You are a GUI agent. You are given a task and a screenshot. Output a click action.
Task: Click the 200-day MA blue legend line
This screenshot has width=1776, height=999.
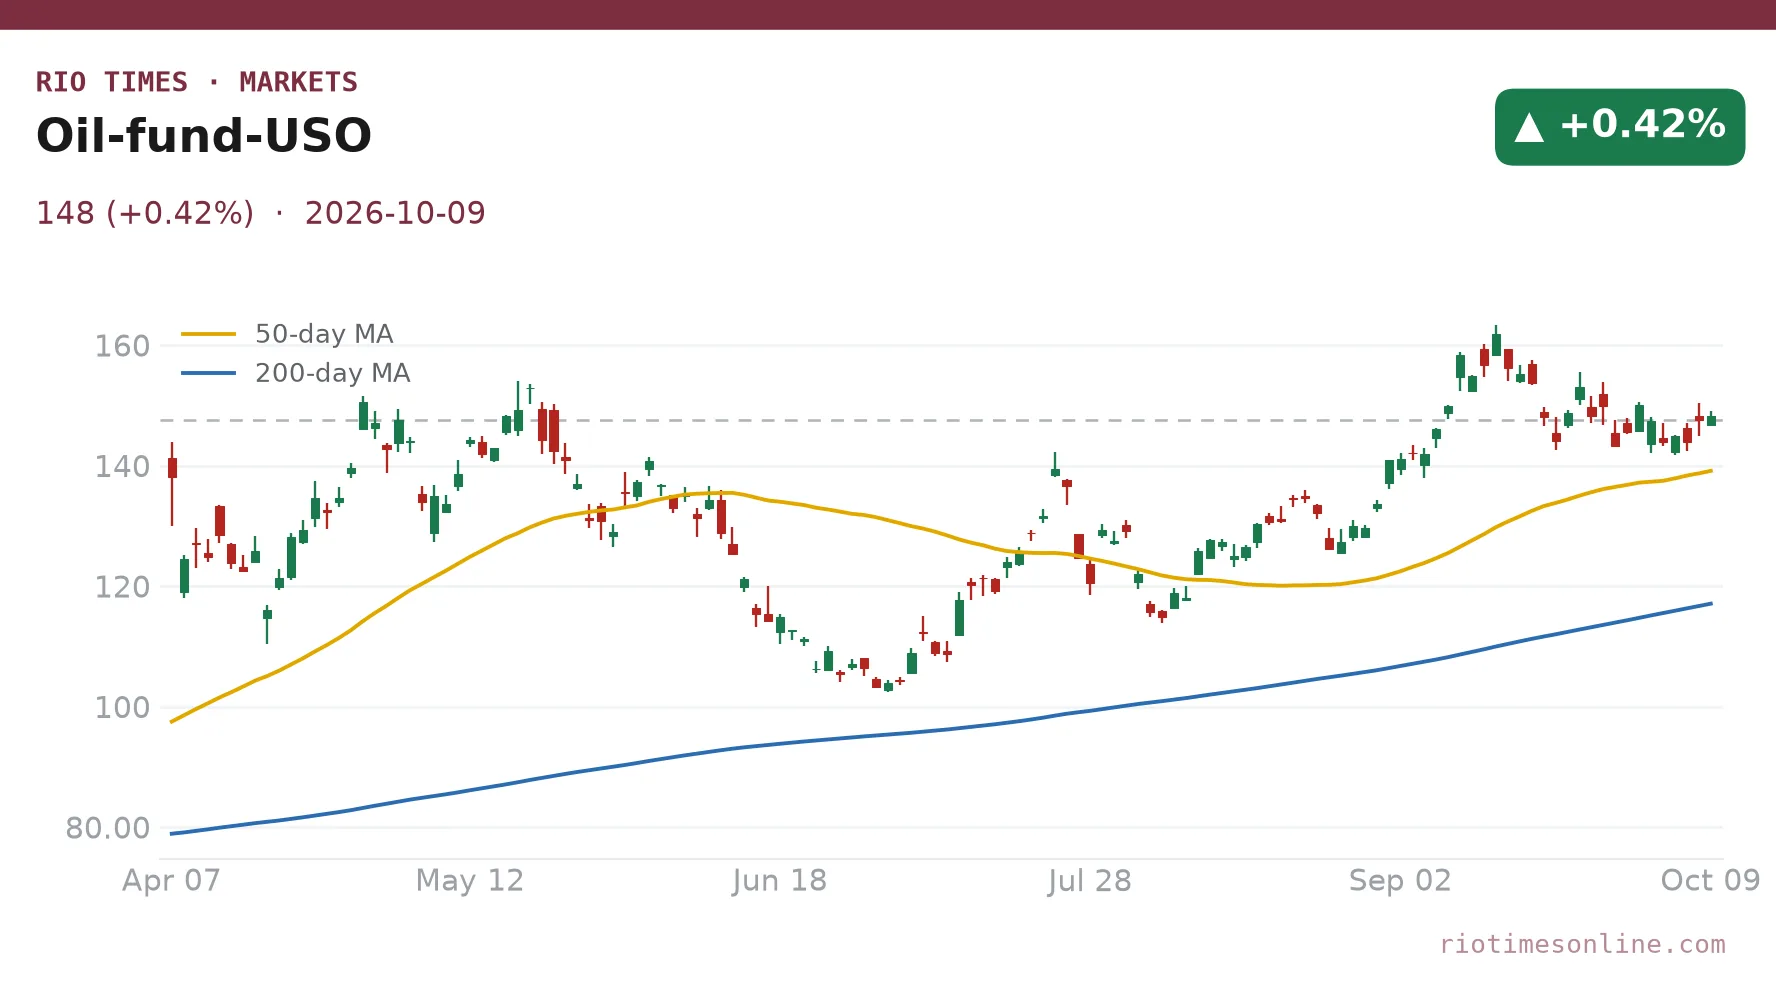coord(208,373)
